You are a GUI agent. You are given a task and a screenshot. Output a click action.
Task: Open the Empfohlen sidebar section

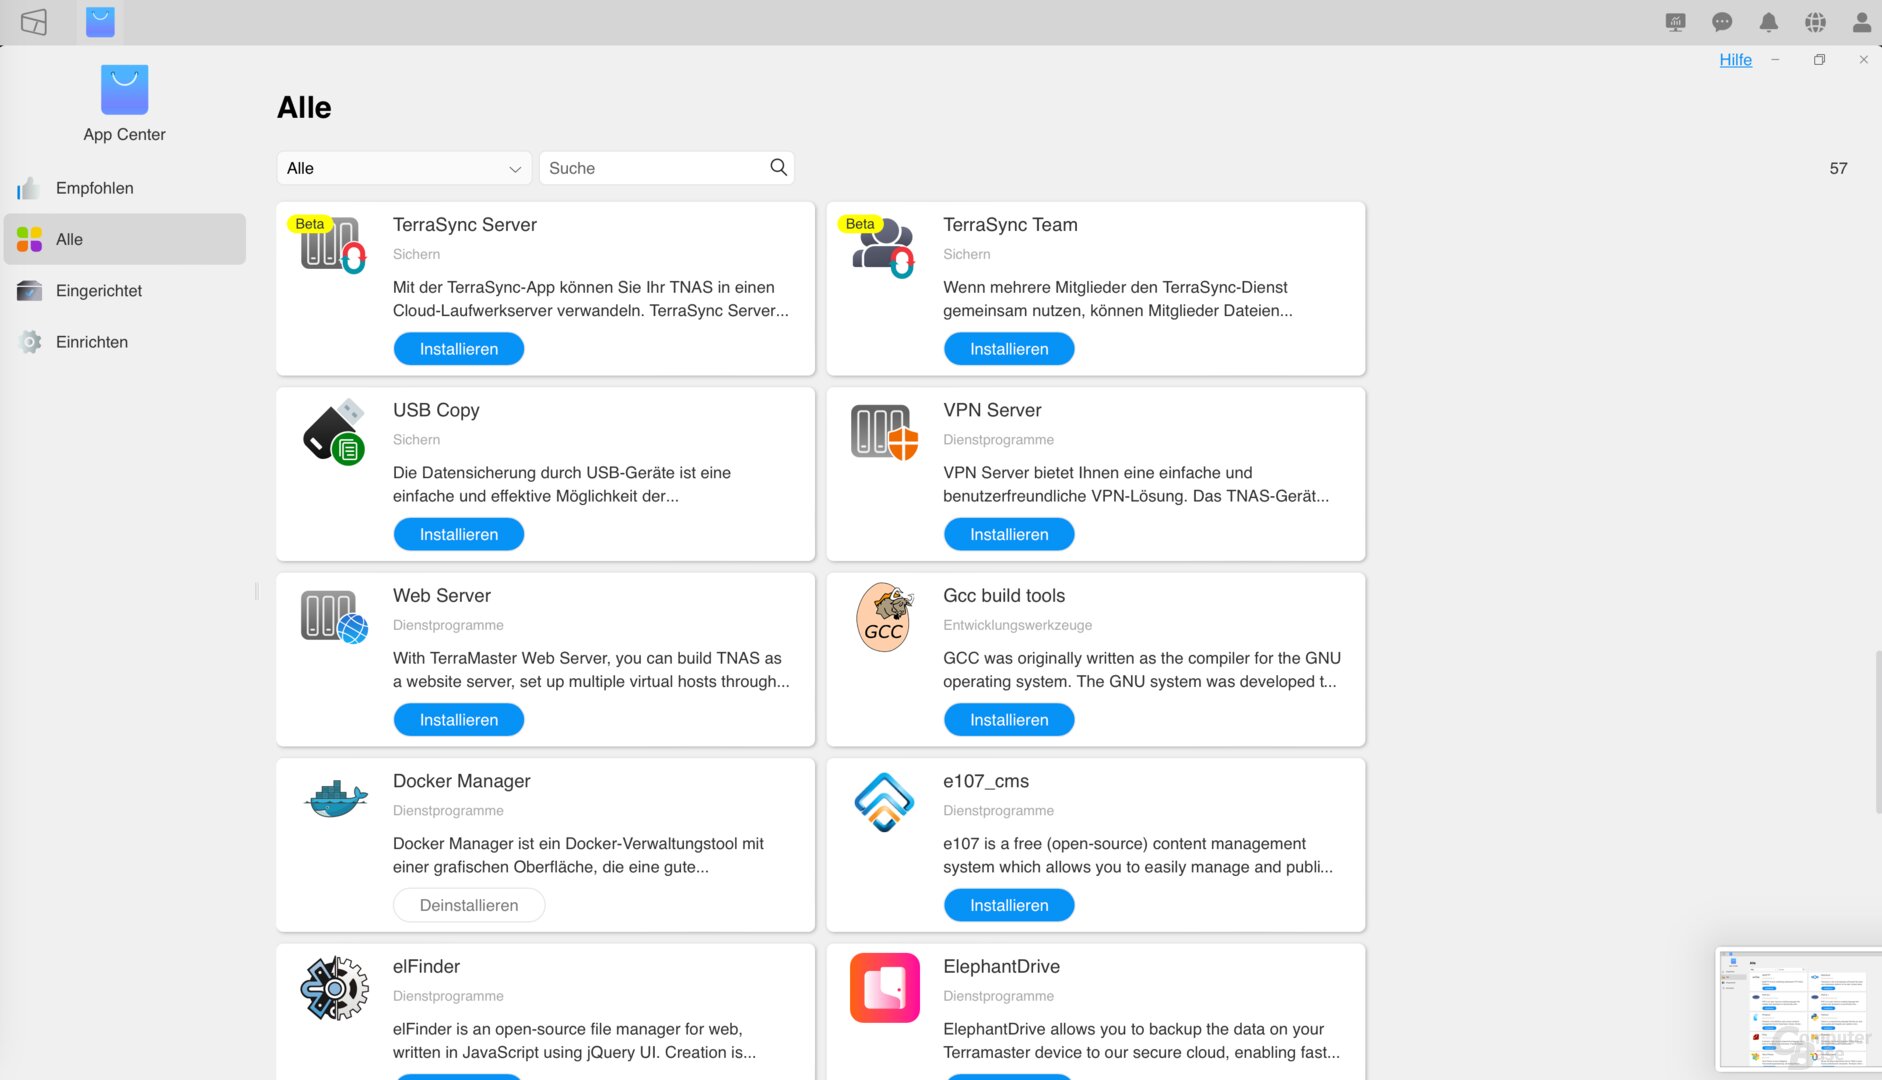95,188
